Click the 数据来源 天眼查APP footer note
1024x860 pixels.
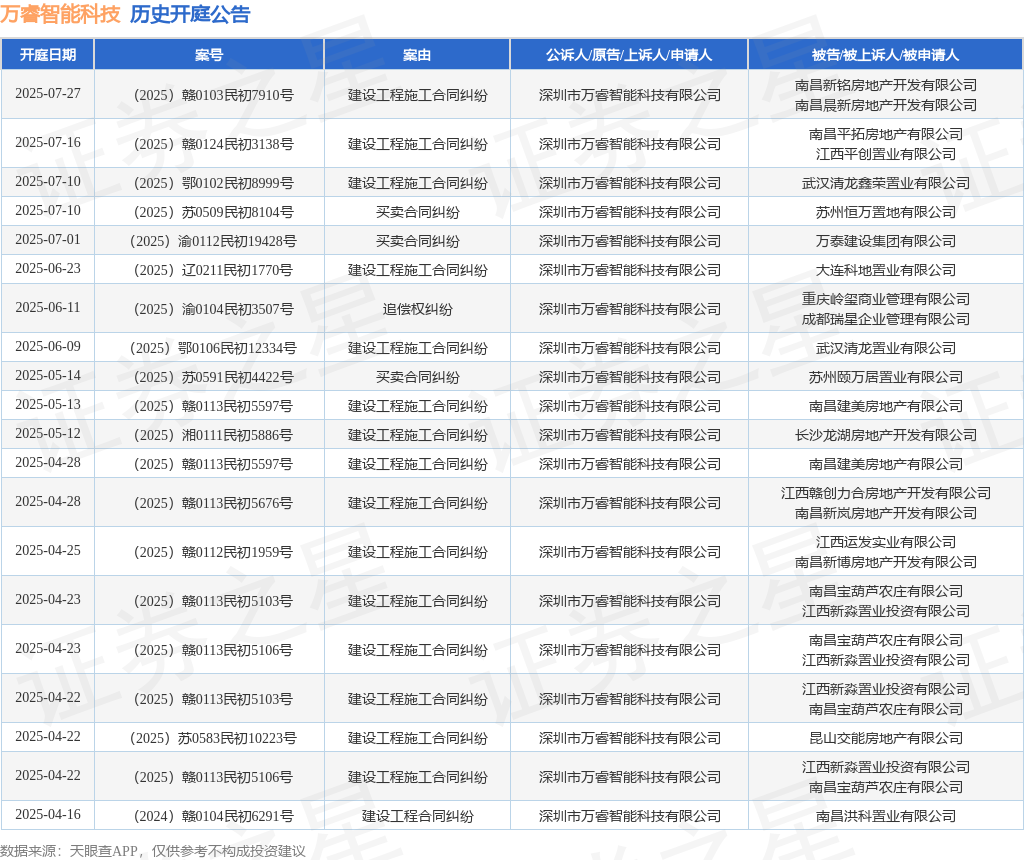[153, 851]
